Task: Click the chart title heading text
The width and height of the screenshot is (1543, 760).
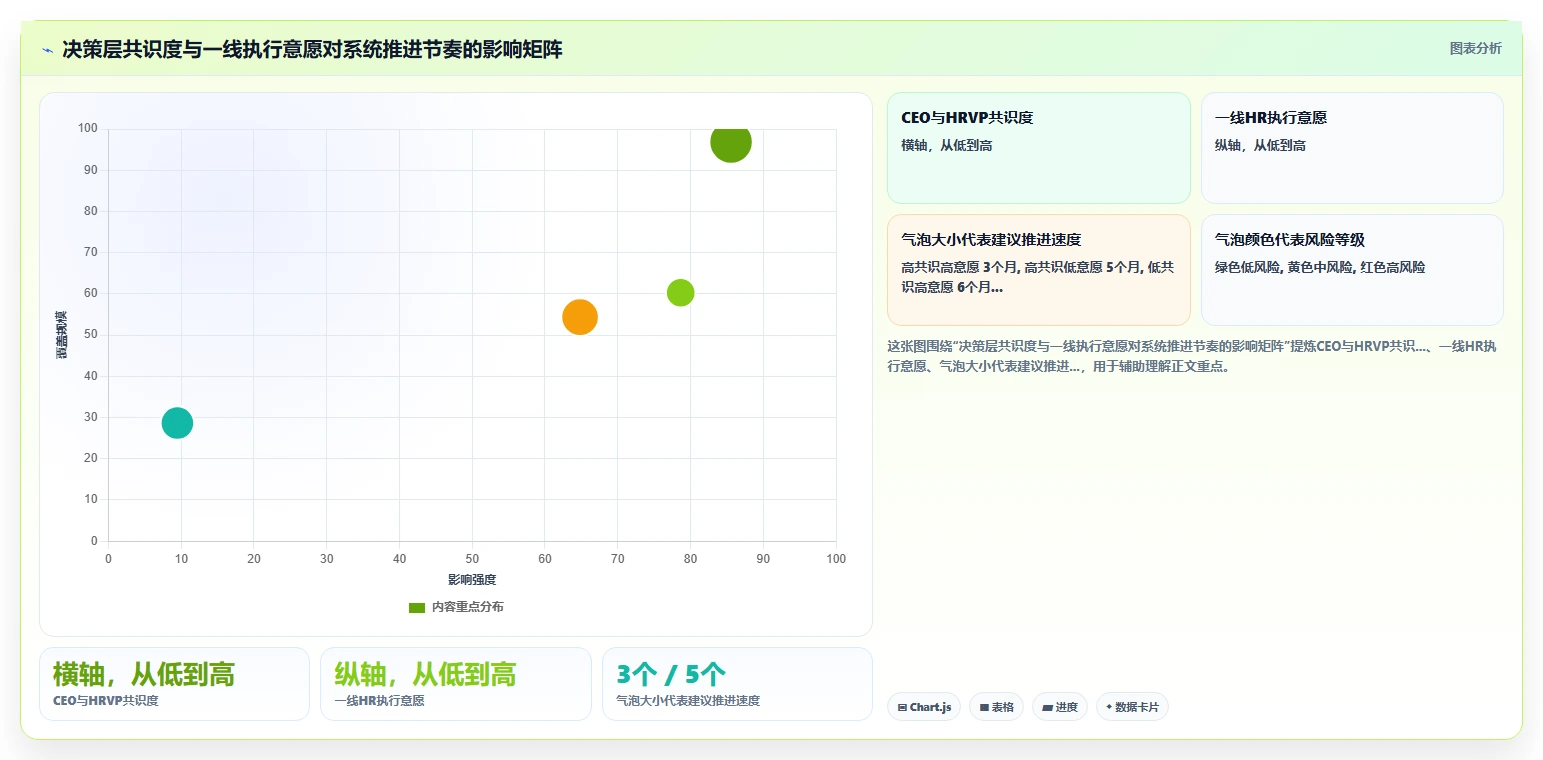Action: point(312,49)
